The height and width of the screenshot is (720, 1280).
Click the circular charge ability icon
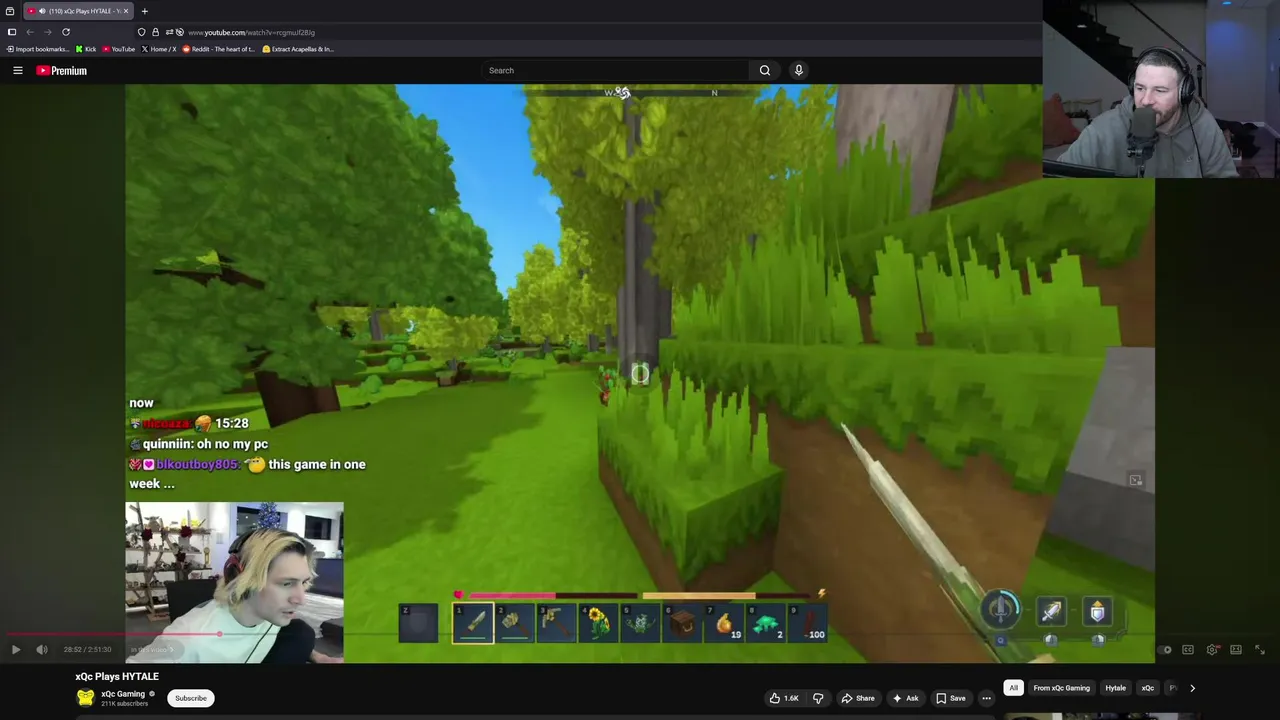tap(1001, 609)
